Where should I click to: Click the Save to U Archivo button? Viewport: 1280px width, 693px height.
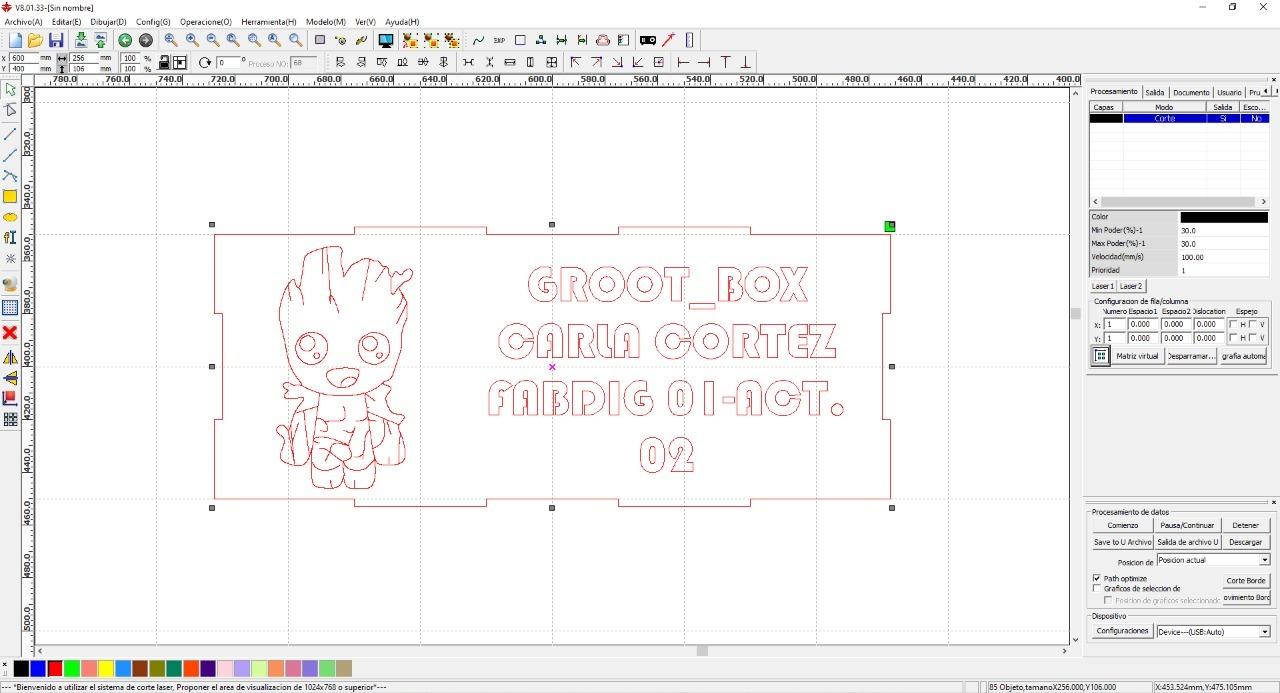point(1122,542)
